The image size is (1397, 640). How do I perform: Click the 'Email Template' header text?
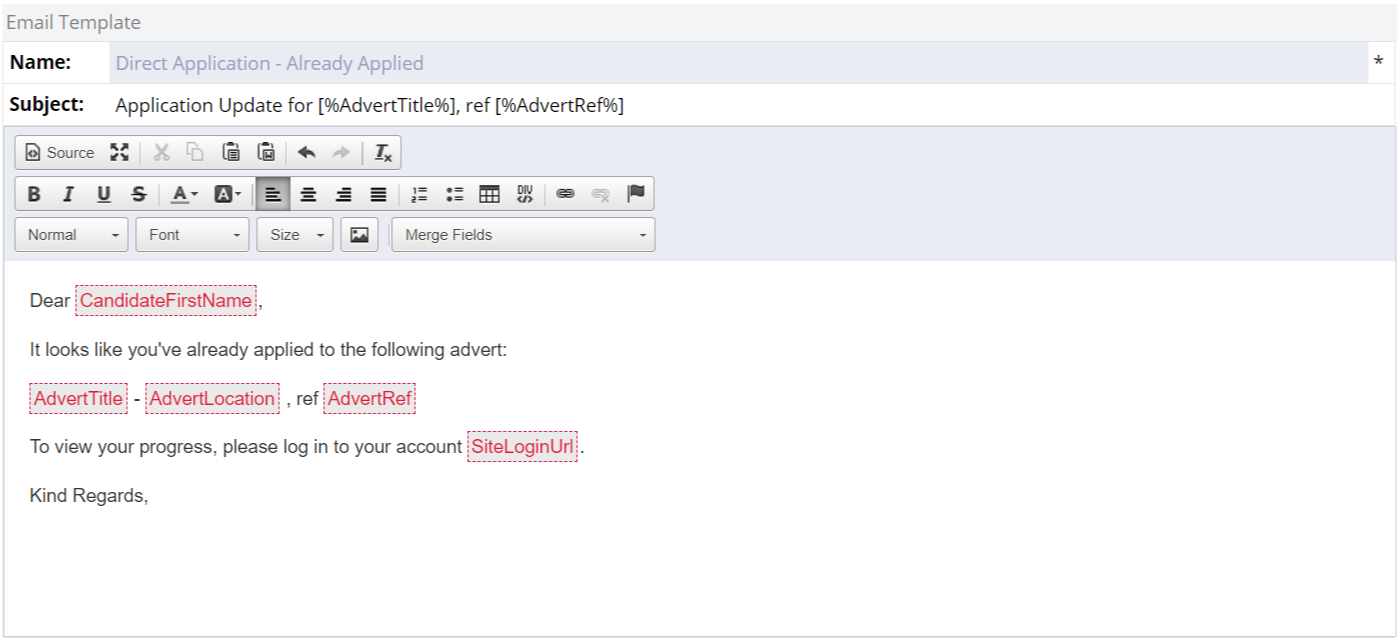coord(74,22)
